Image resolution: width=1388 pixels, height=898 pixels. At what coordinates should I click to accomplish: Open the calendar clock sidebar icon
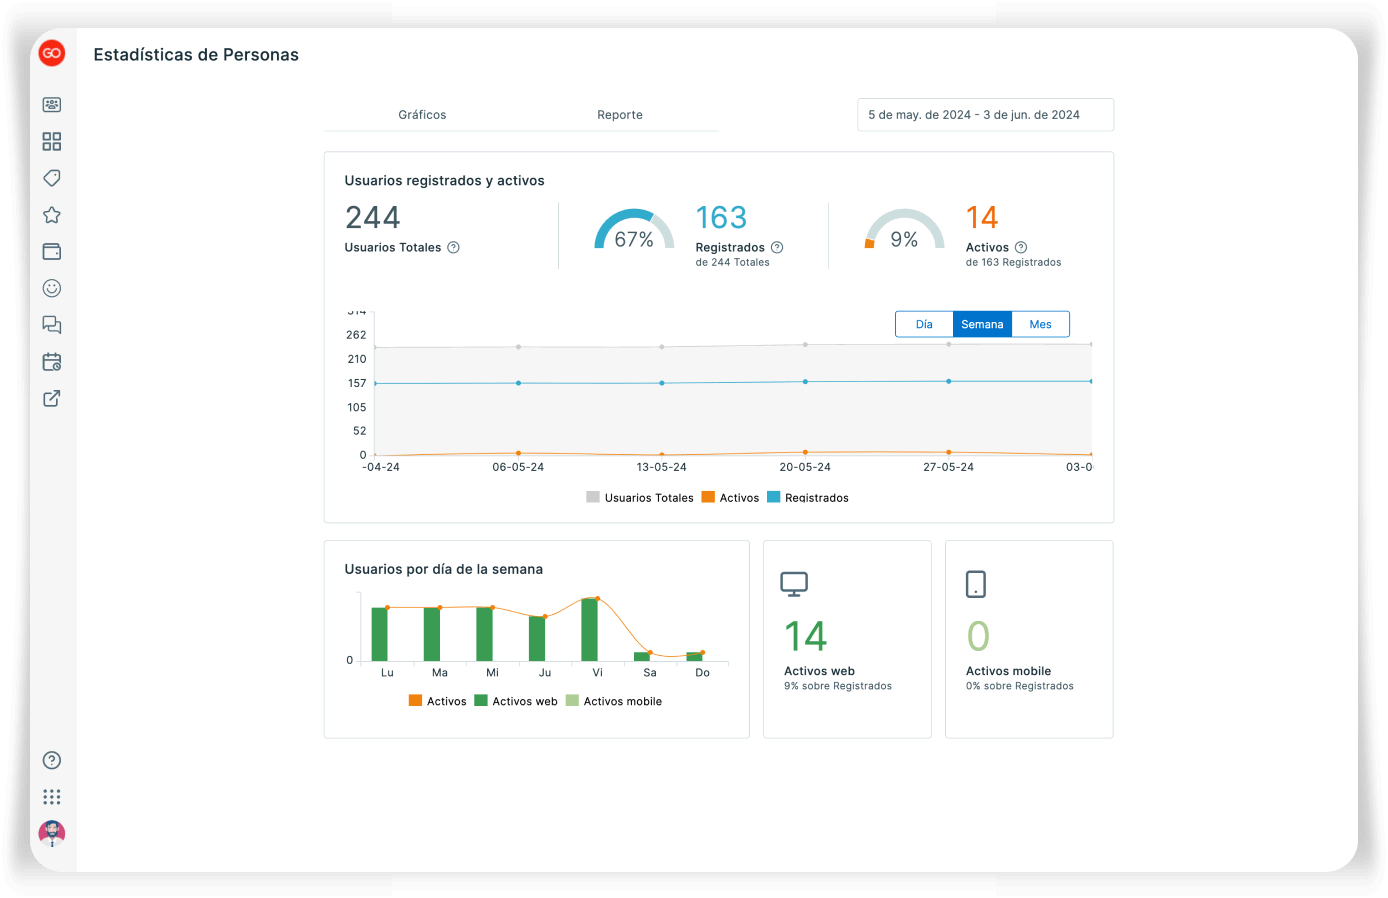point(52,362)
